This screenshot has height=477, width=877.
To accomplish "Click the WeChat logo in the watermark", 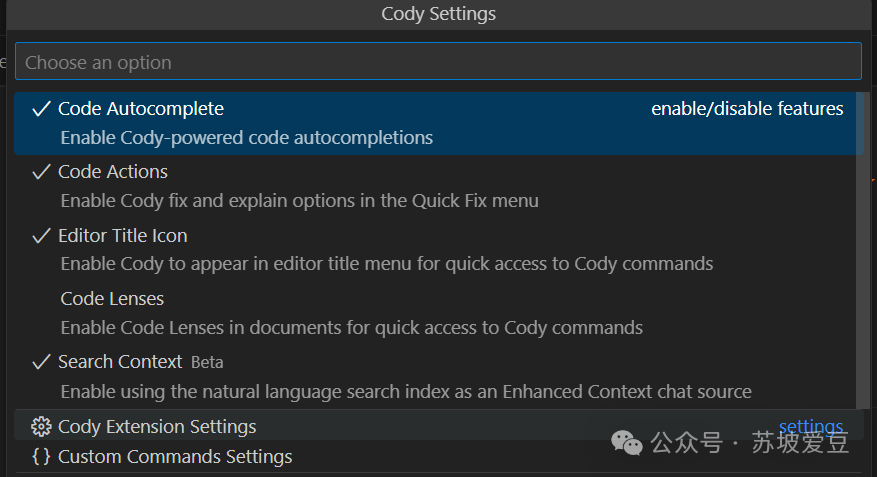I will click(628, 442).
